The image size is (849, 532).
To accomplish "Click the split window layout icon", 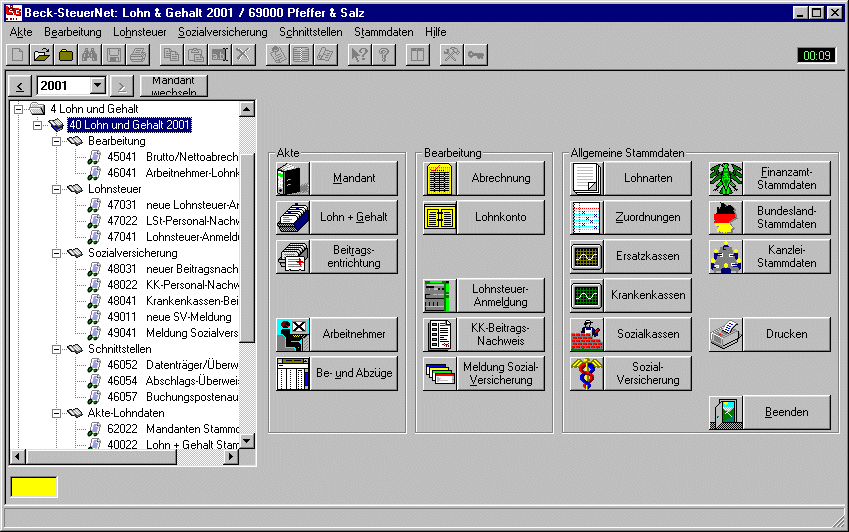I will pos(417,55).
